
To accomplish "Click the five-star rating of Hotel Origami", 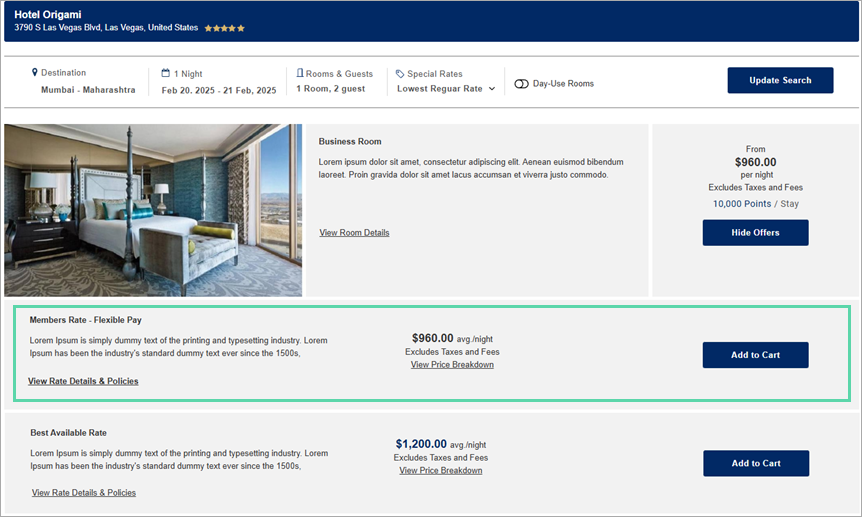I will [x=224, y=28].
